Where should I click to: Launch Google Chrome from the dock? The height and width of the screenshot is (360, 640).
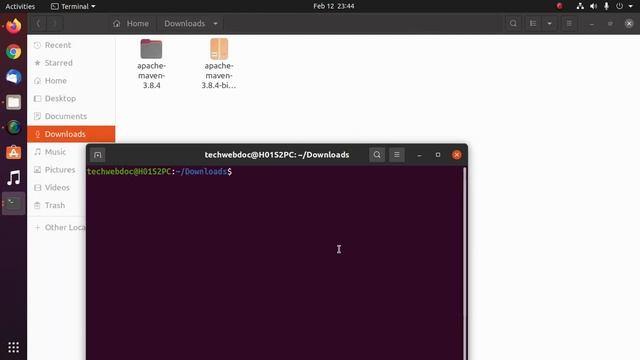(13, 52)
